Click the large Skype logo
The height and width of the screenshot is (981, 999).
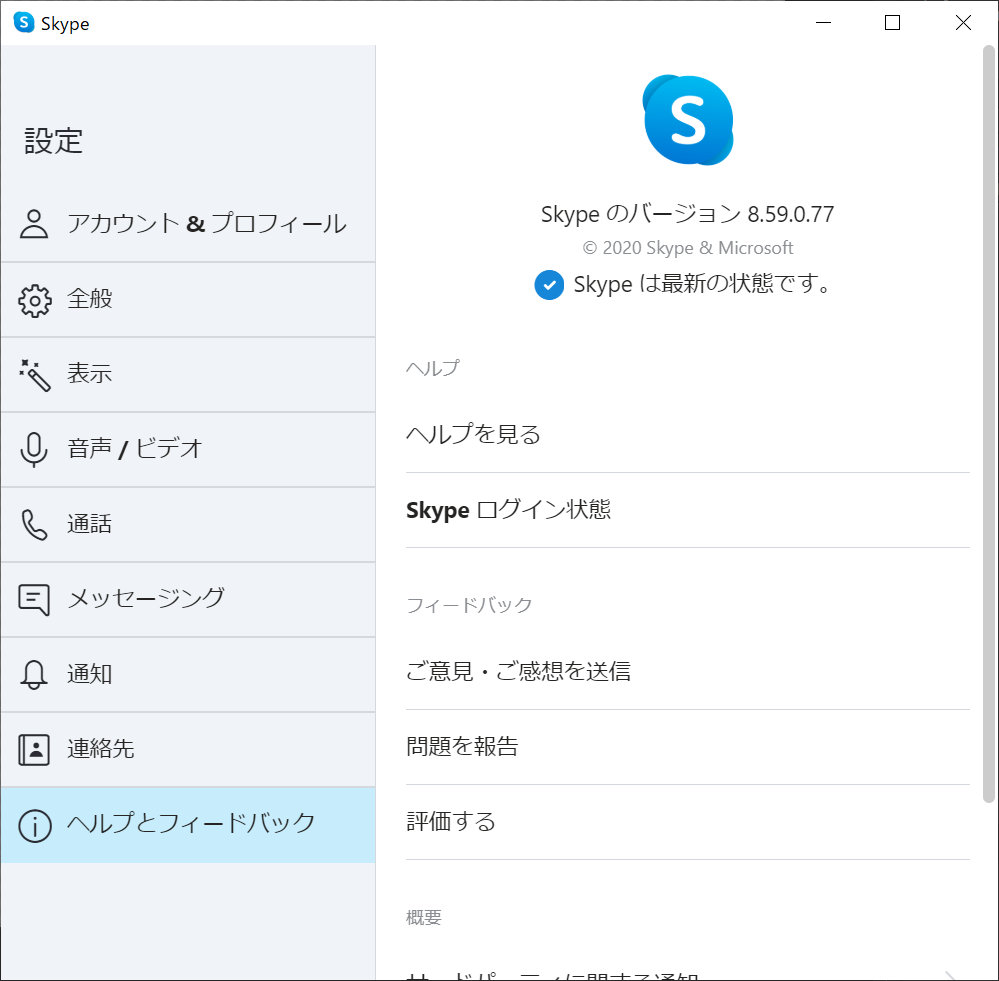(688, 120)
